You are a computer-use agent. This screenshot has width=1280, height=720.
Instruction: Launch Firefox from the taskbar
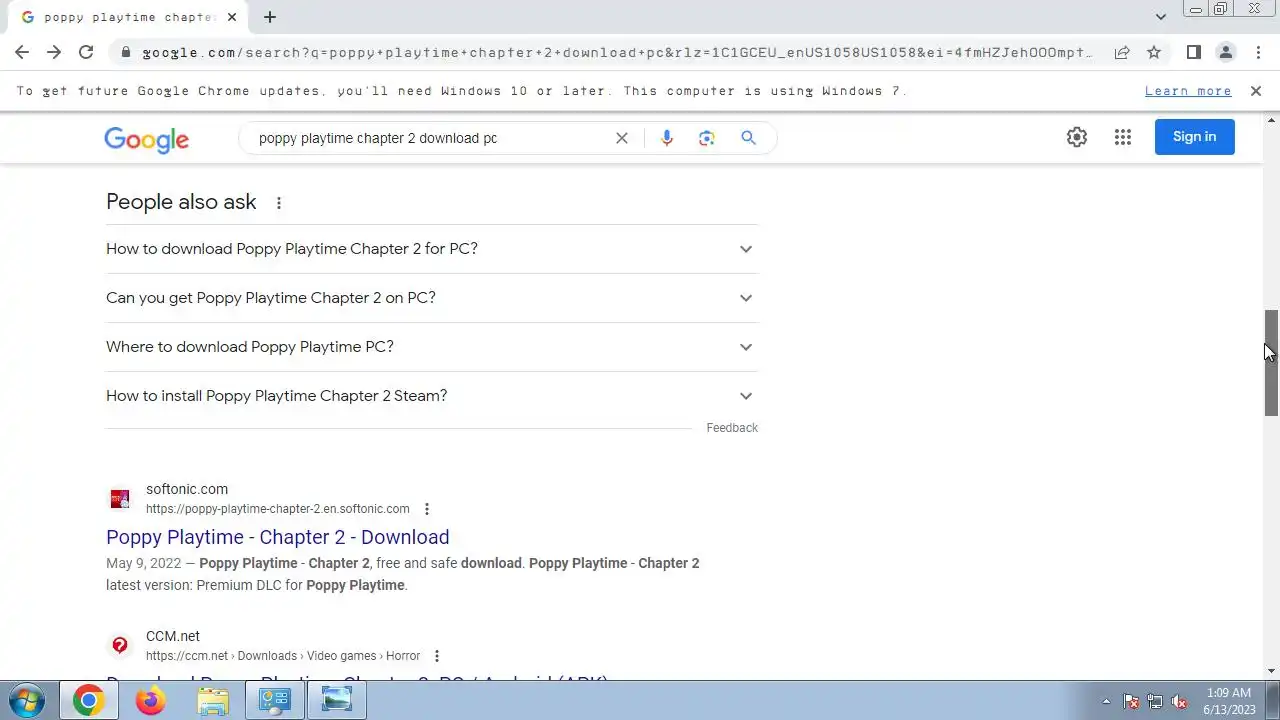[x=151, y=701]
